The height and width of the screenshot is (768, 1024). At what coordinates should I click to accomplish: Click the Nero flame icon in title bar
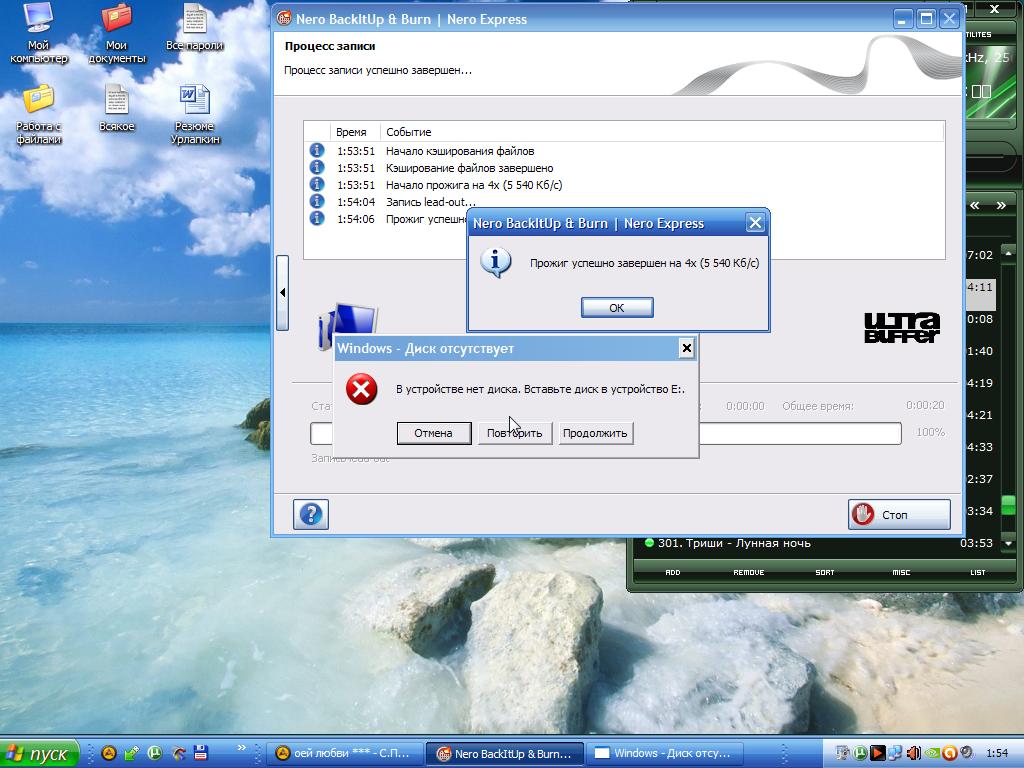click(283, 18)
